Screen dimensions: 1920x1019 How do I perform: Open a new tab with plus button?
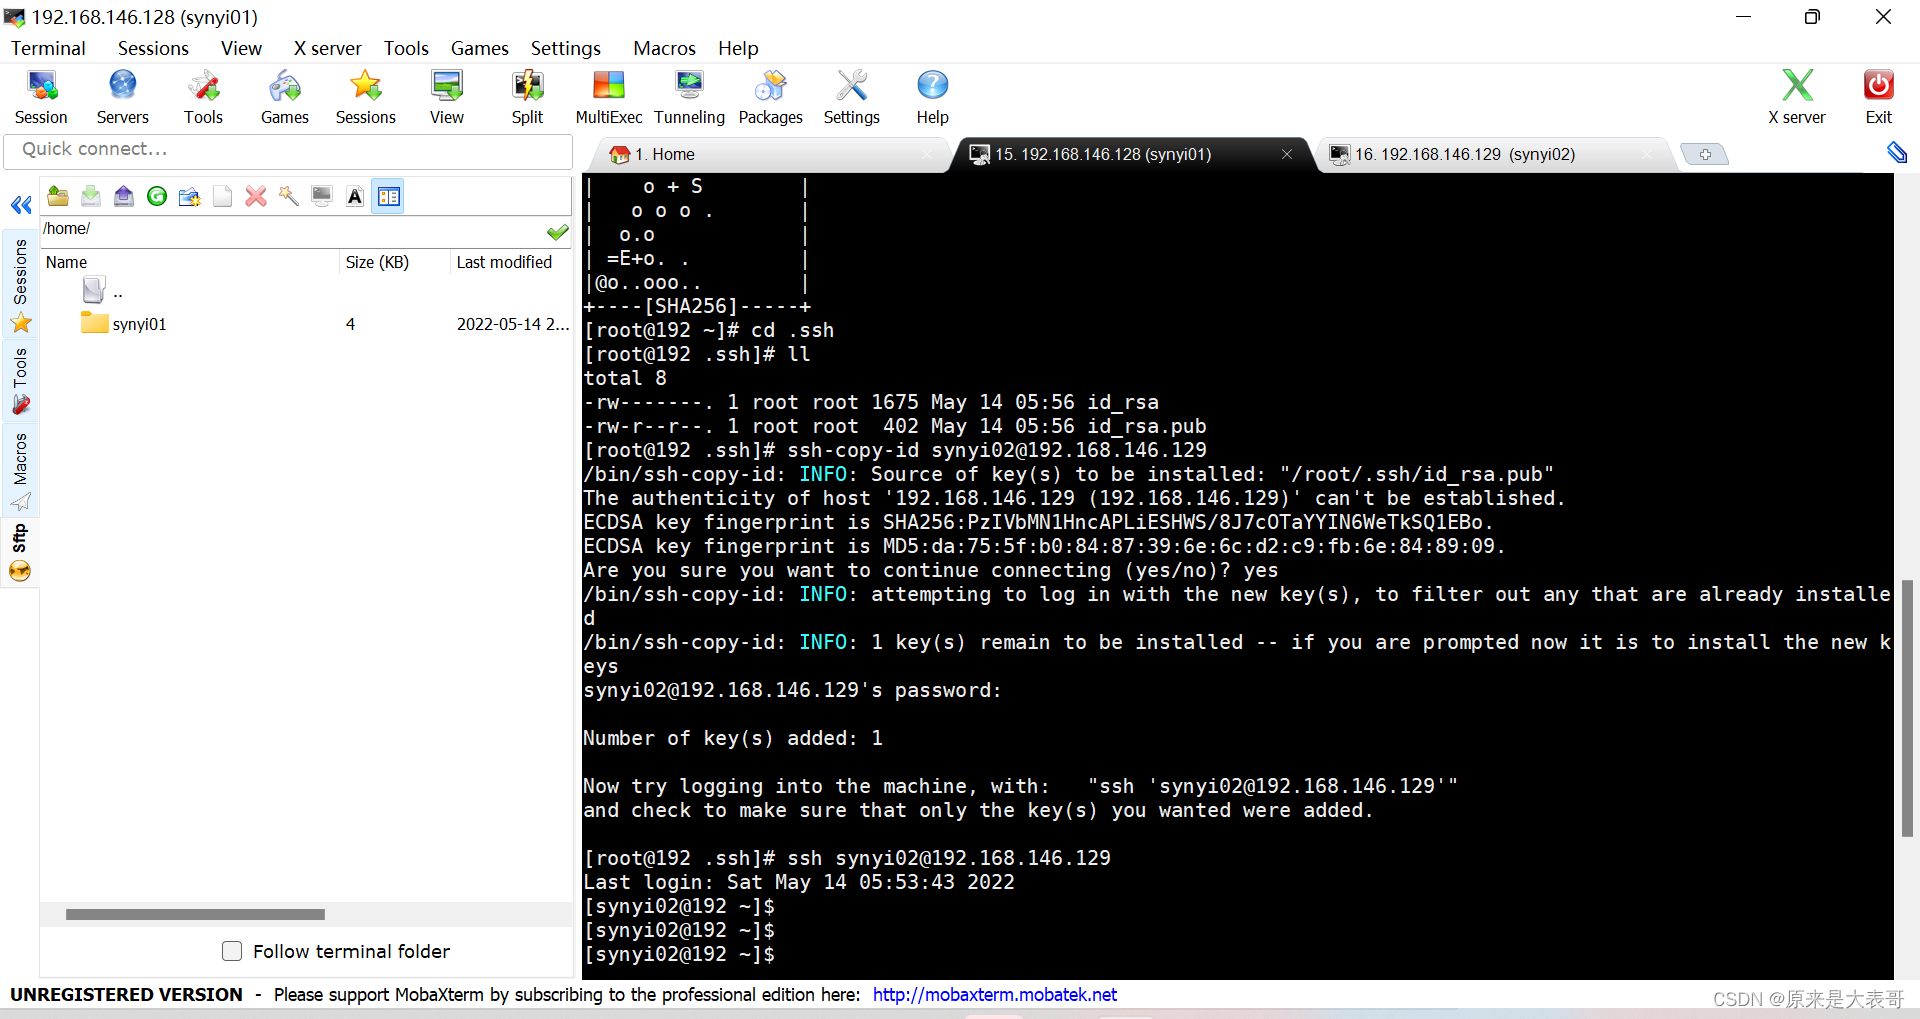pyautogui.click(x=1705, y=154)
